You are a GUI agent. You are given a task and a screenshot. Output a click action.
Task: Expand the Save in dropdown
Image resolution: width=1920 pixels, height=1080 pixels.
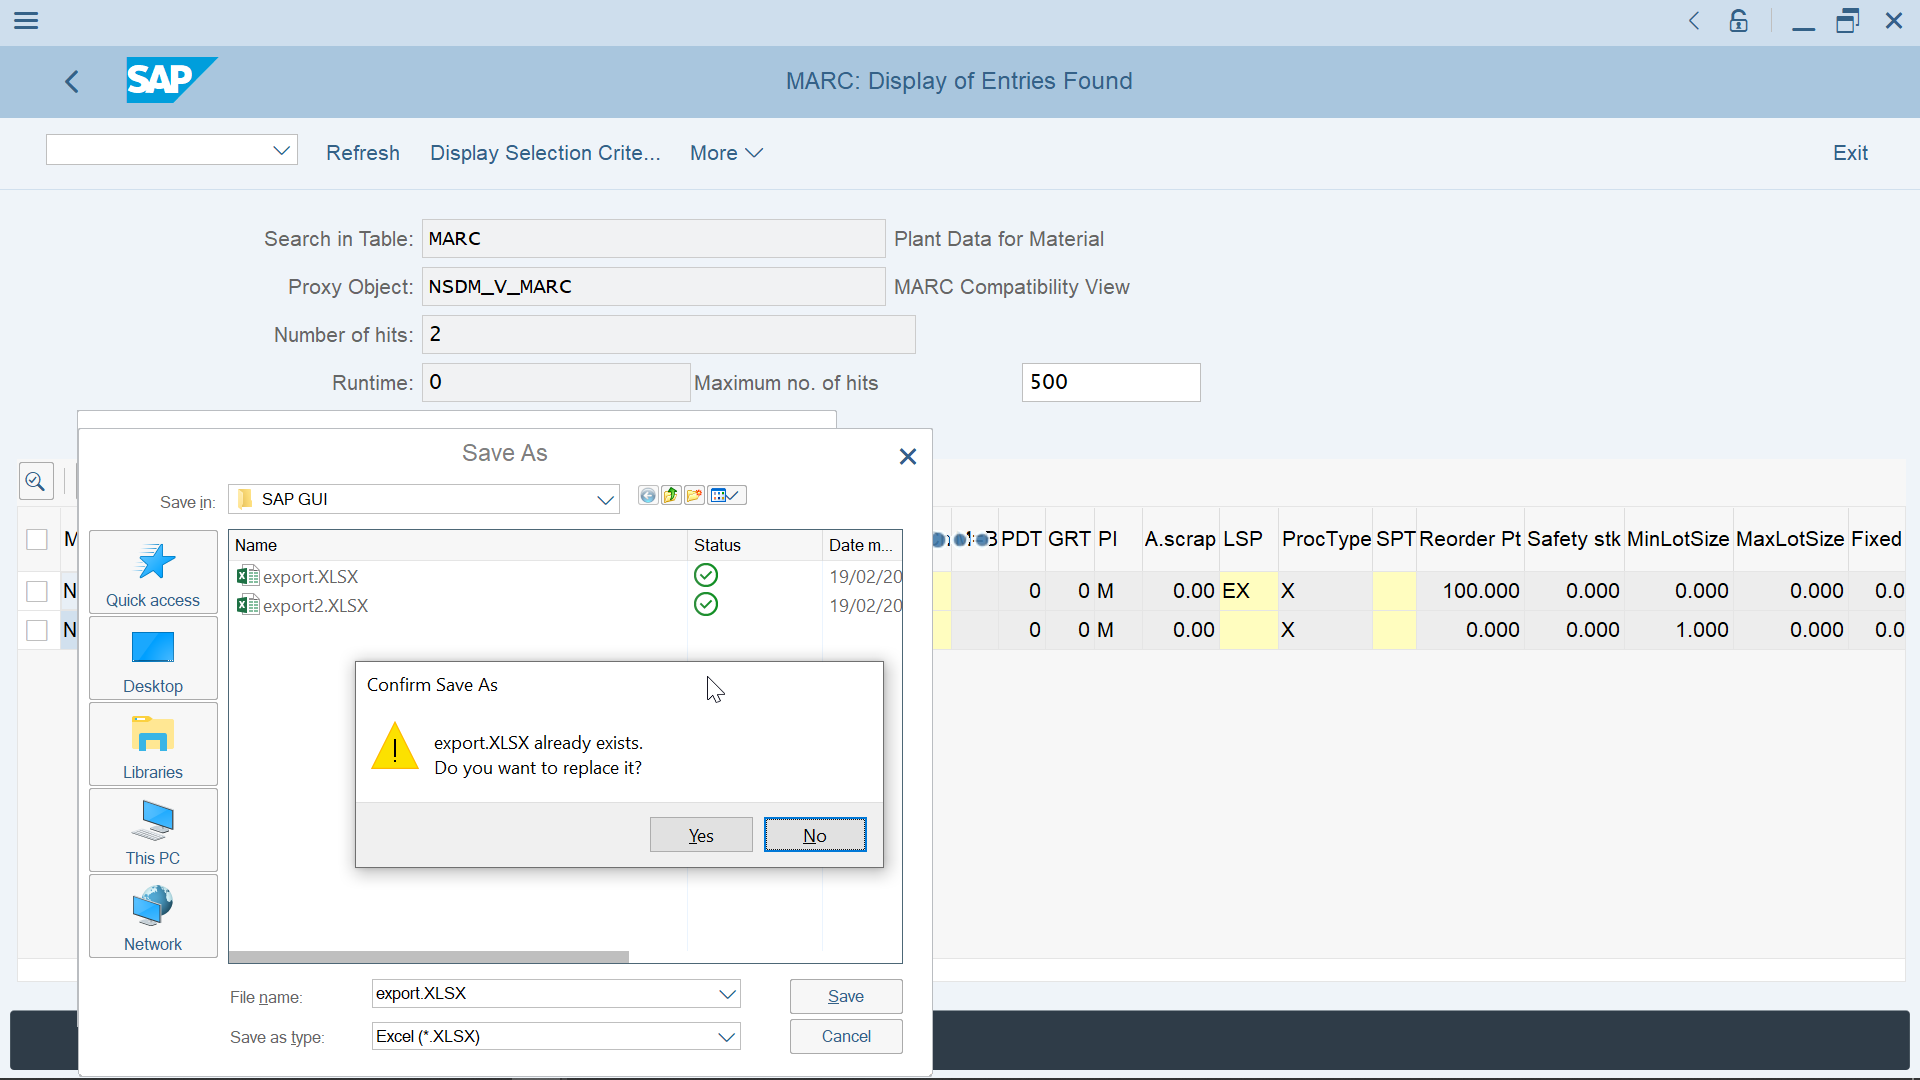pyautogui.click(x=605, y=498)
